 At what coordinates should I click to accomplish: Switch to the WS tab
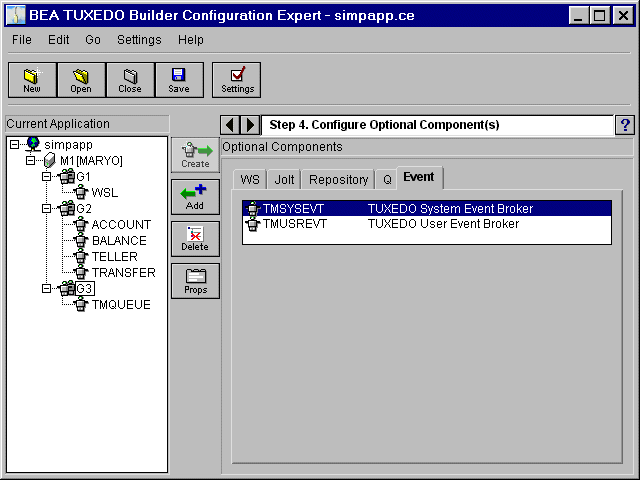point(250,180)
